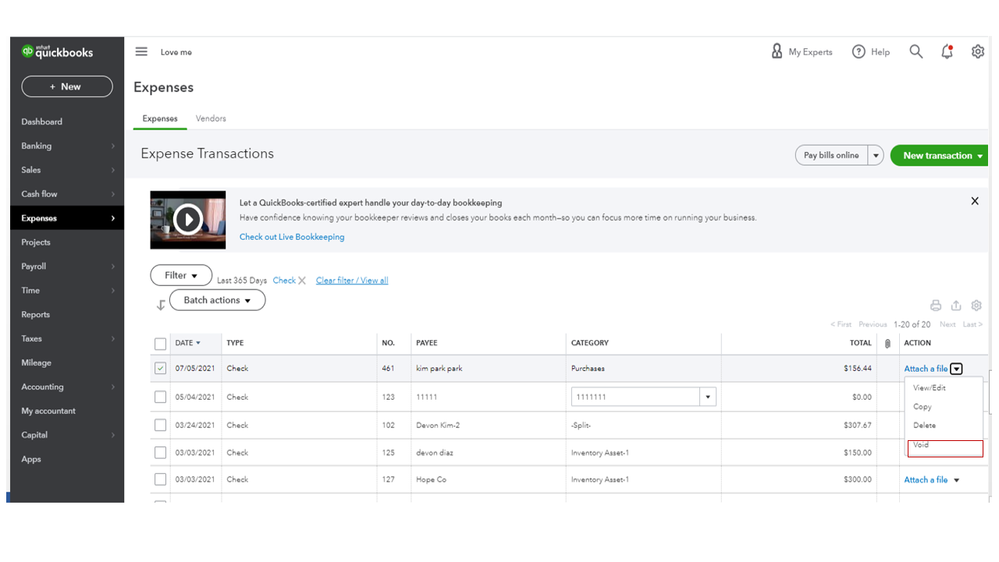Image resolution: width=999 pixels, height=562 pixels.
Task: Click Pay bills online
Action: tap(831, 155)
